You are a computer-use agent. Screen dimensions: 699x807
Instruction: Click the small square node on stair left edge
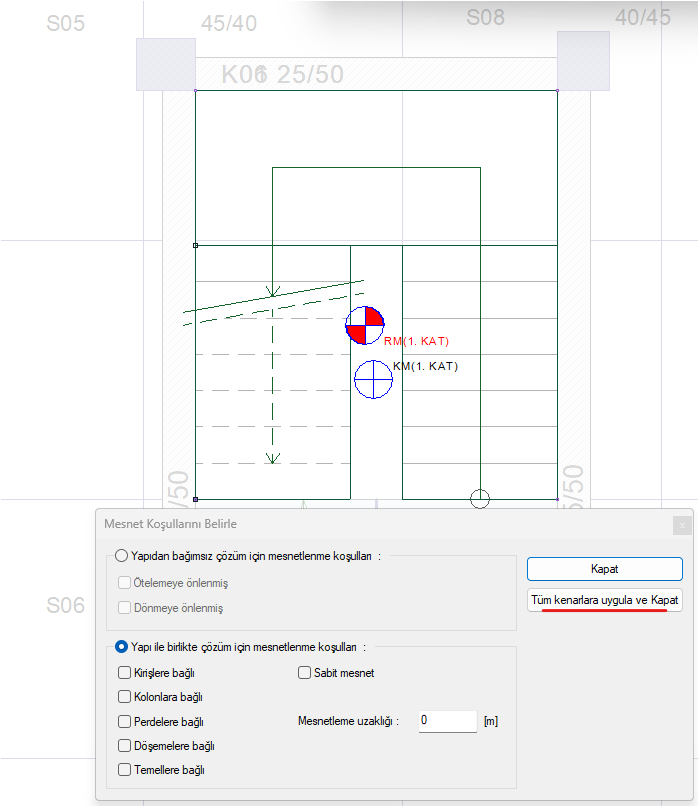195,245
